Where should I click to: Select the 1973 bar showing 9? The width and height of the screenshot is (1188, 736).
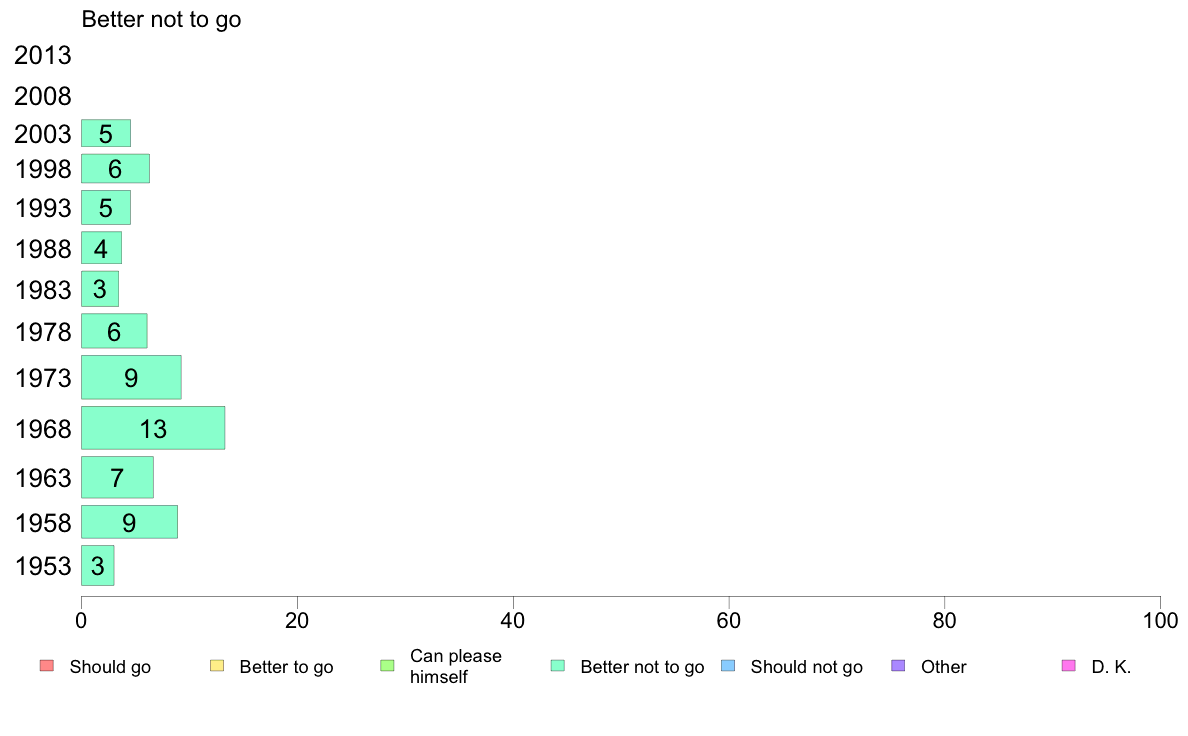(131, 377)
